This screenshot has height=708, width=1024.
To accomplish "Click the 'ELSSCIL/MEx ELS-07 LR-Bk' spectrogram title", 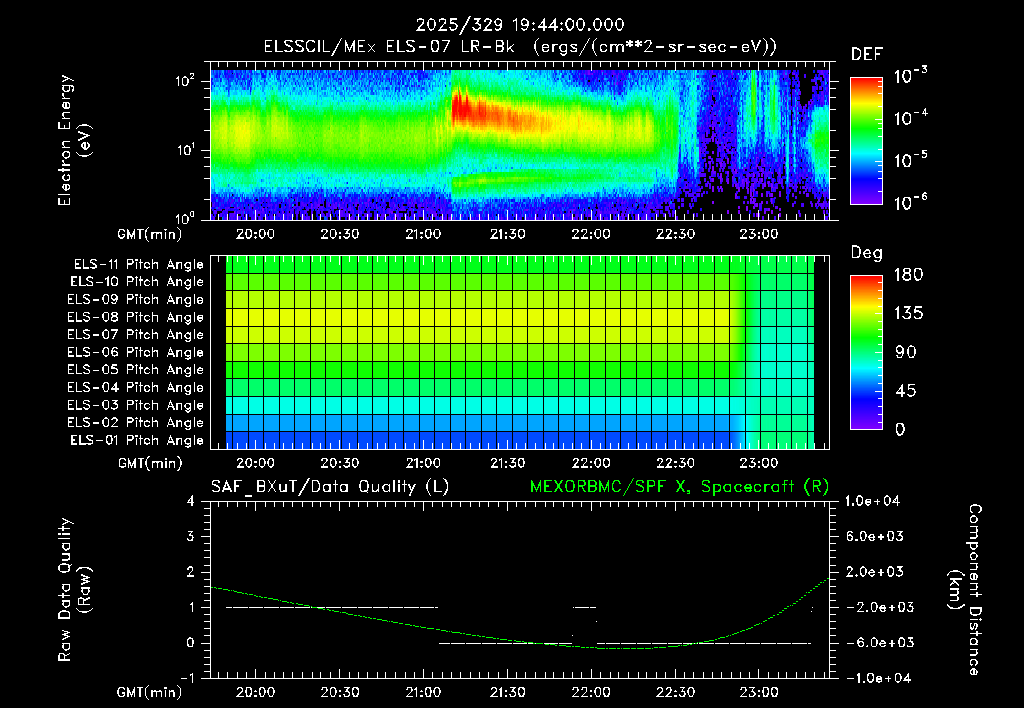I will (x=389, y=46).
